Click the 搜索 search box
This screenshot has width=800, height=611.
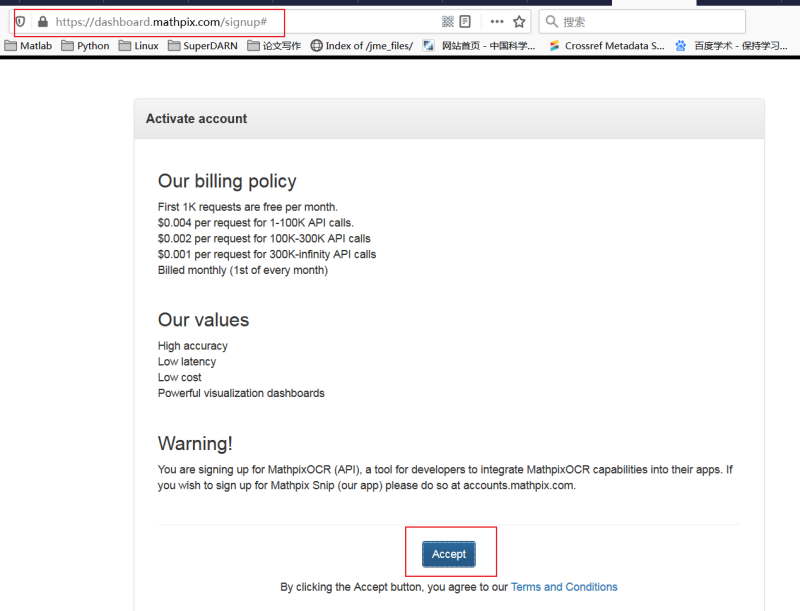click(x=642, y=21)
